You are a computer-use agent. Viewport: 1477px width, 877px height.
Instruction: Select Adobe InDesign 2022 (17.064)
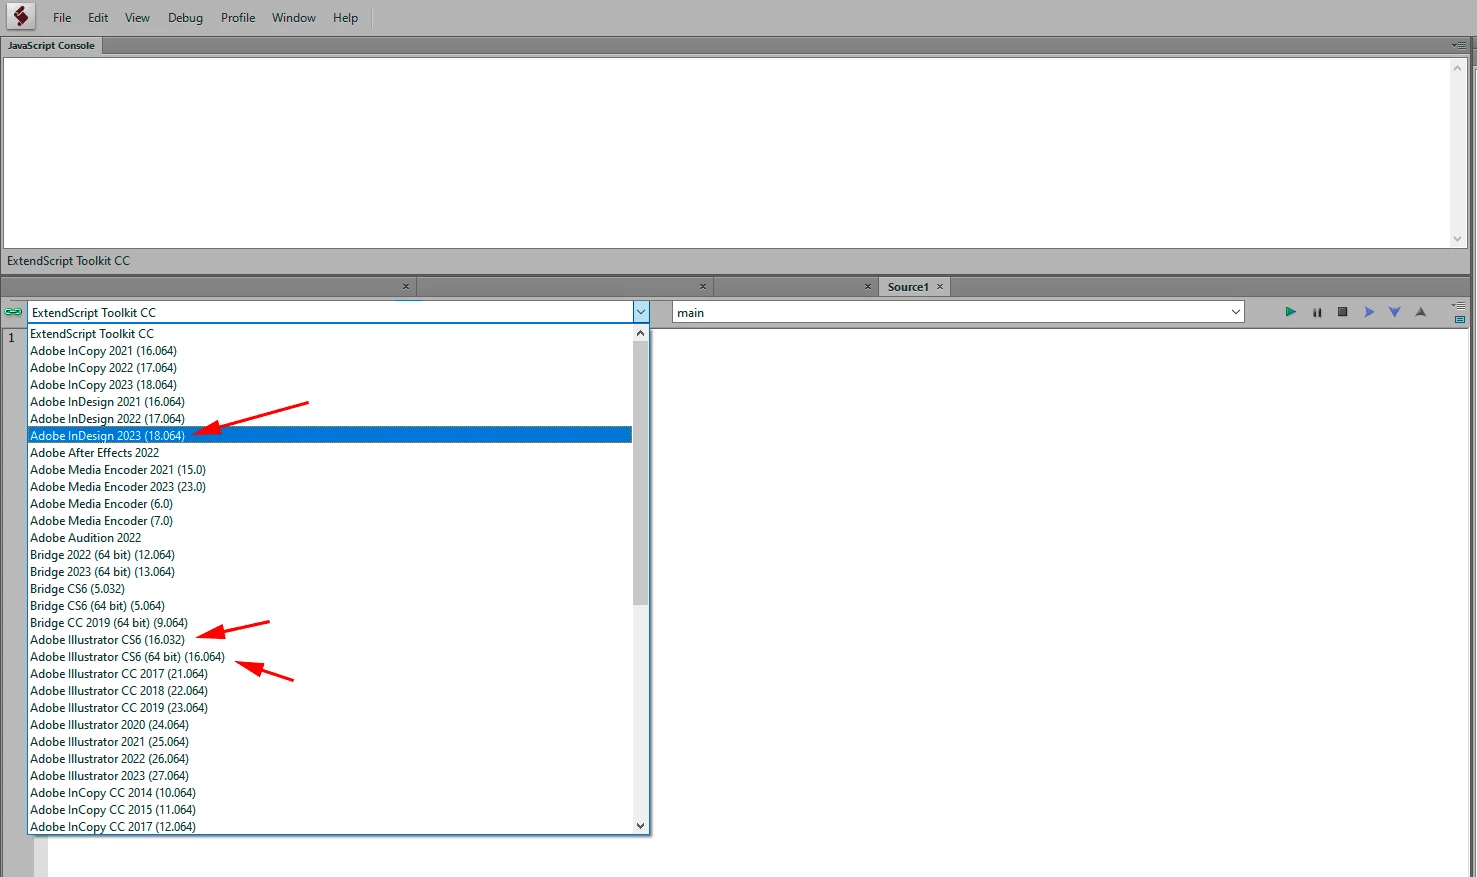point(330,419)
